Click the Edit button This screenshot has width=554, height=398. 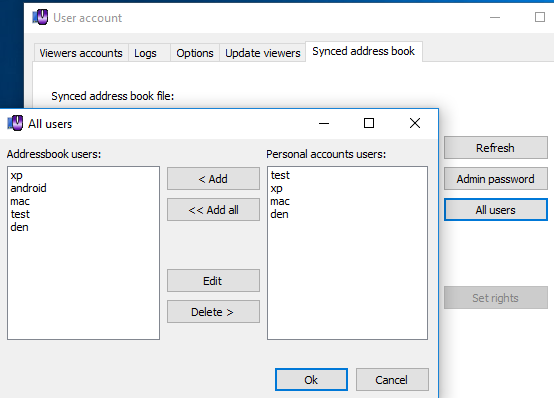coord(213,281)
